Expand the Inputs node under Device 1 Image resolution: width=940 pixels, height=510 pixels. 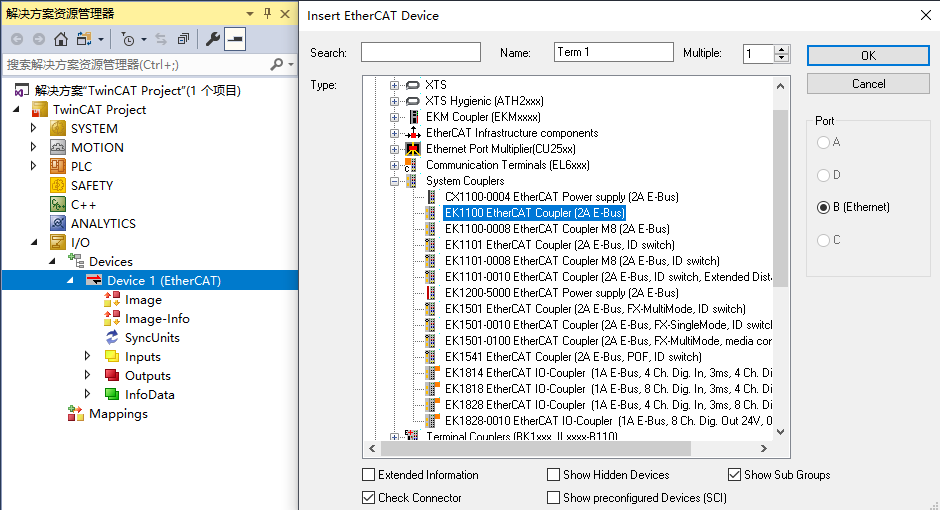pos(88,356)
